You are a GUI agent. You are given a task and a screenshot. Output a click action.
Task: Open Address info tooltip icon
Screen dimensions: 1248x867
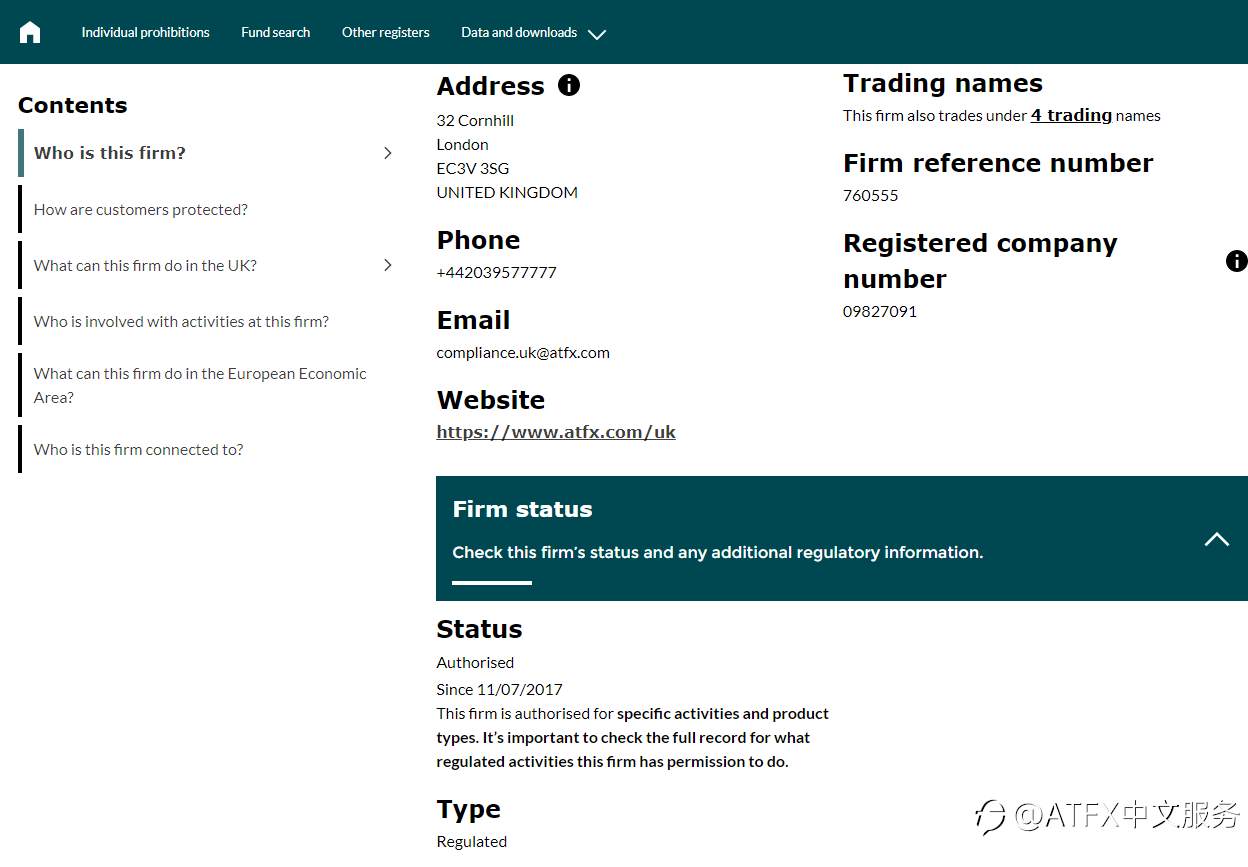[569, 85]
